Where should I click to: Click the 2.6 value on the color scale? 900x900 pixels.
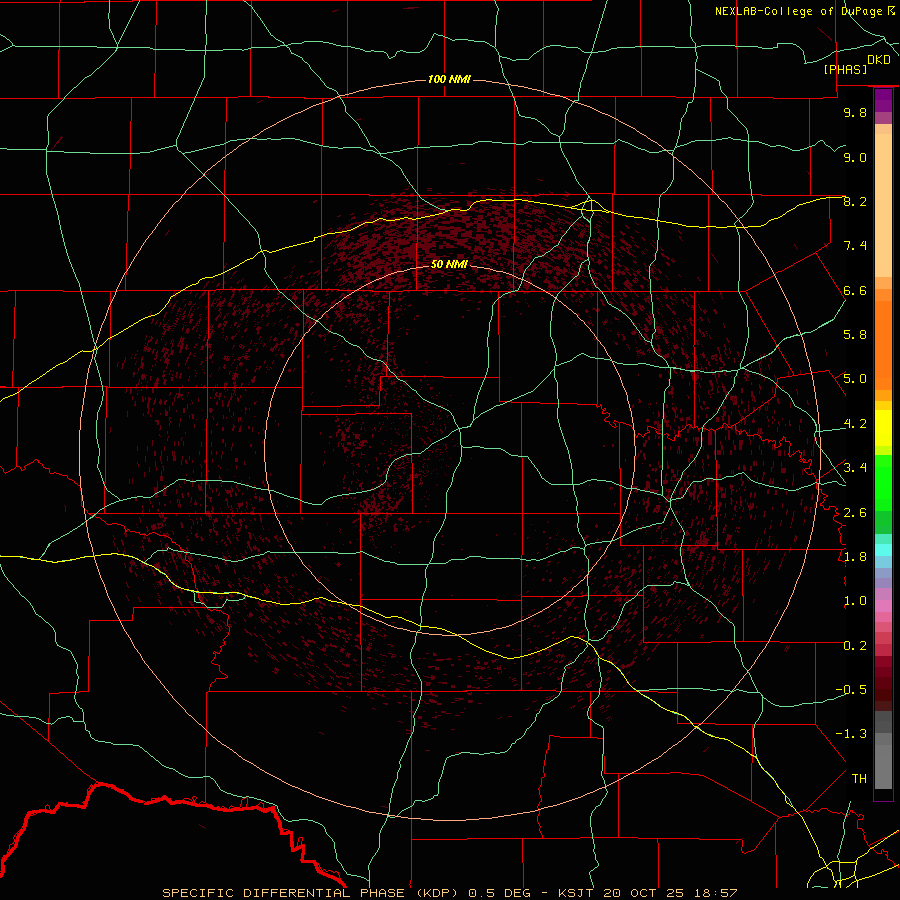855,513
